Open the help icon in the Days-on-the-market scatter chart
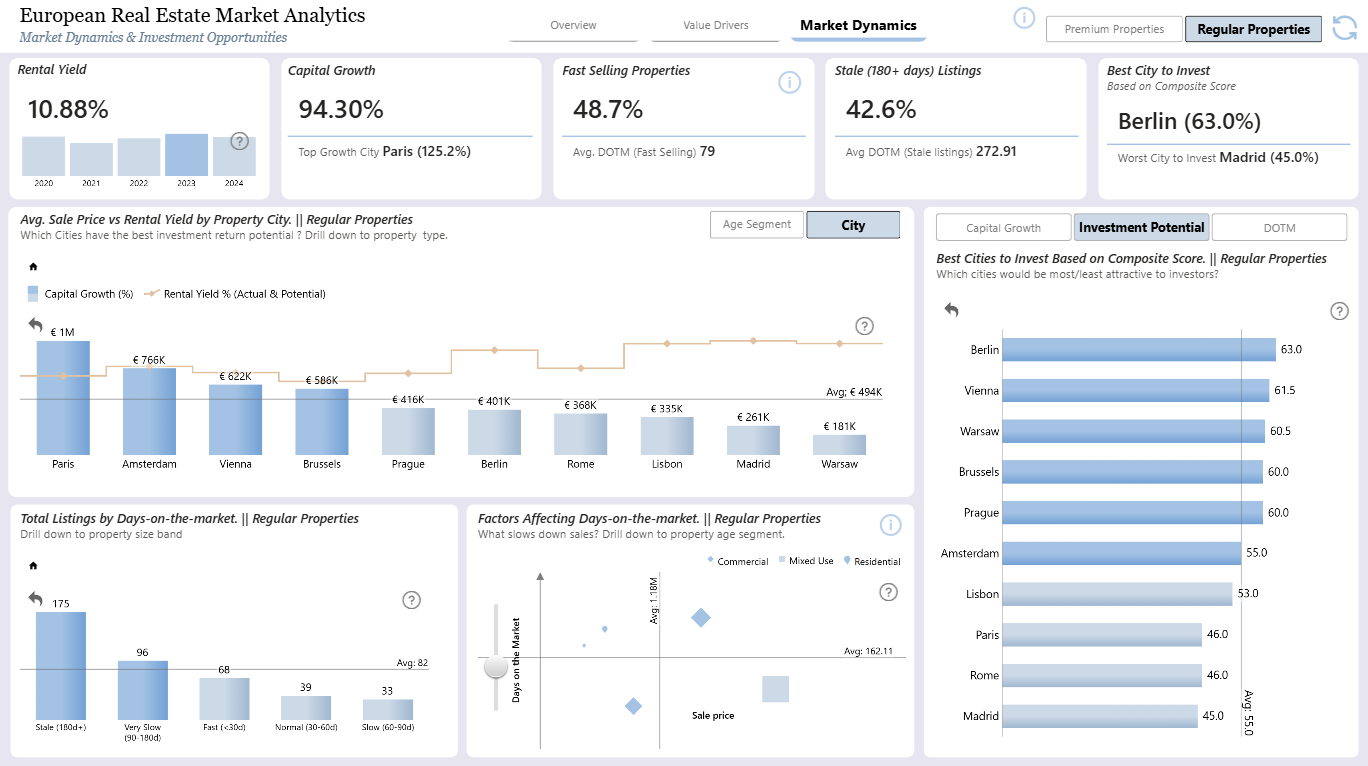1368x766 pixels. (x=888, y=592)
